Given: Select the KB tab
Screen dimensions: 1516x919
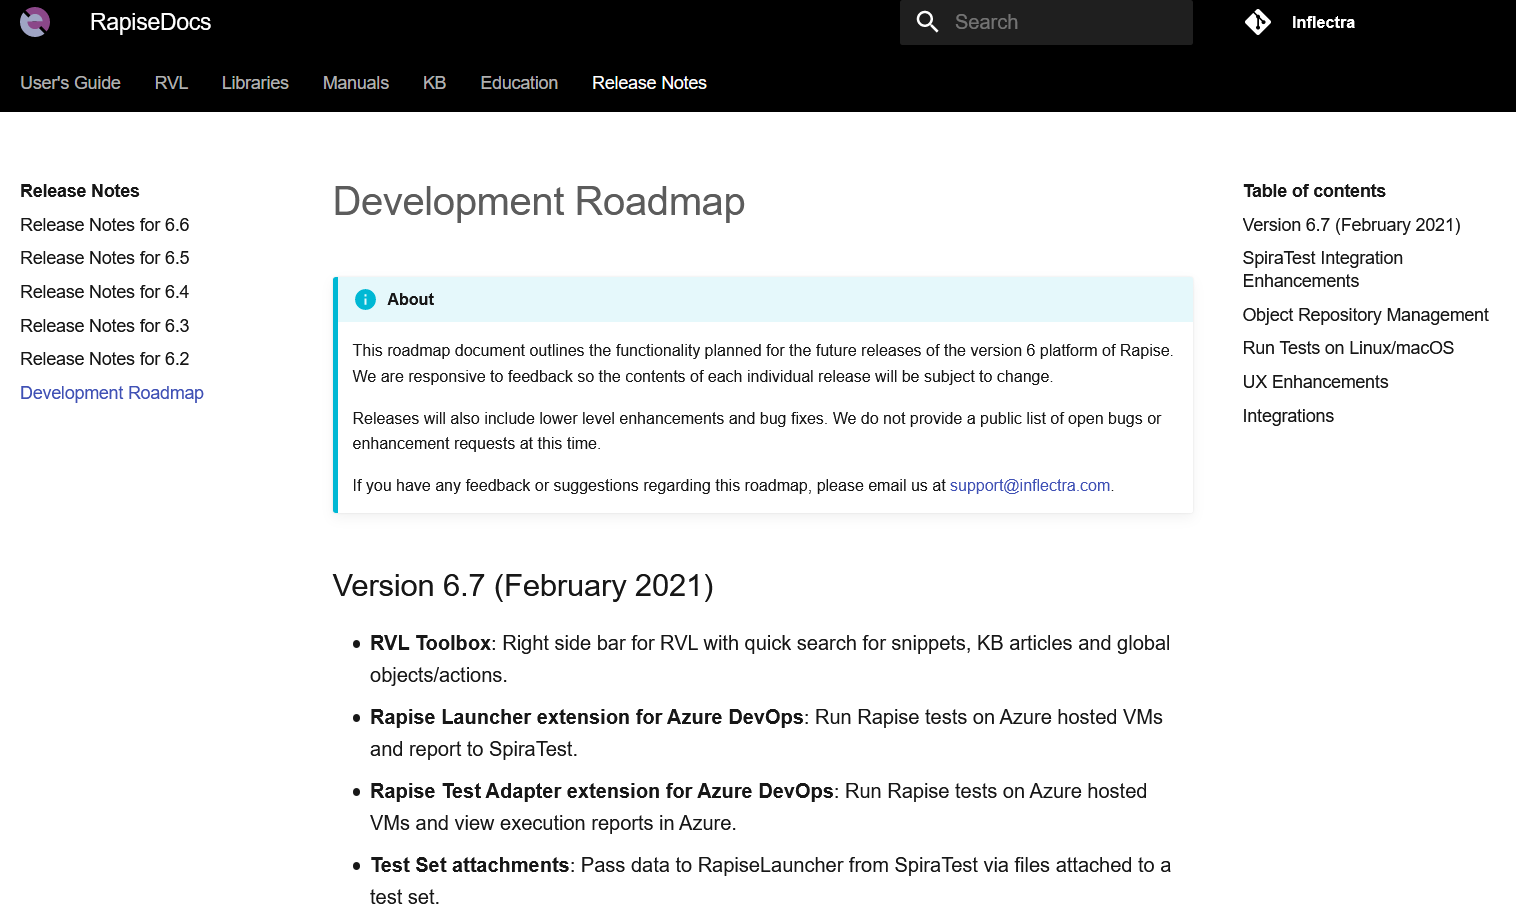Looking at the screenshot, I should [434, 83].
